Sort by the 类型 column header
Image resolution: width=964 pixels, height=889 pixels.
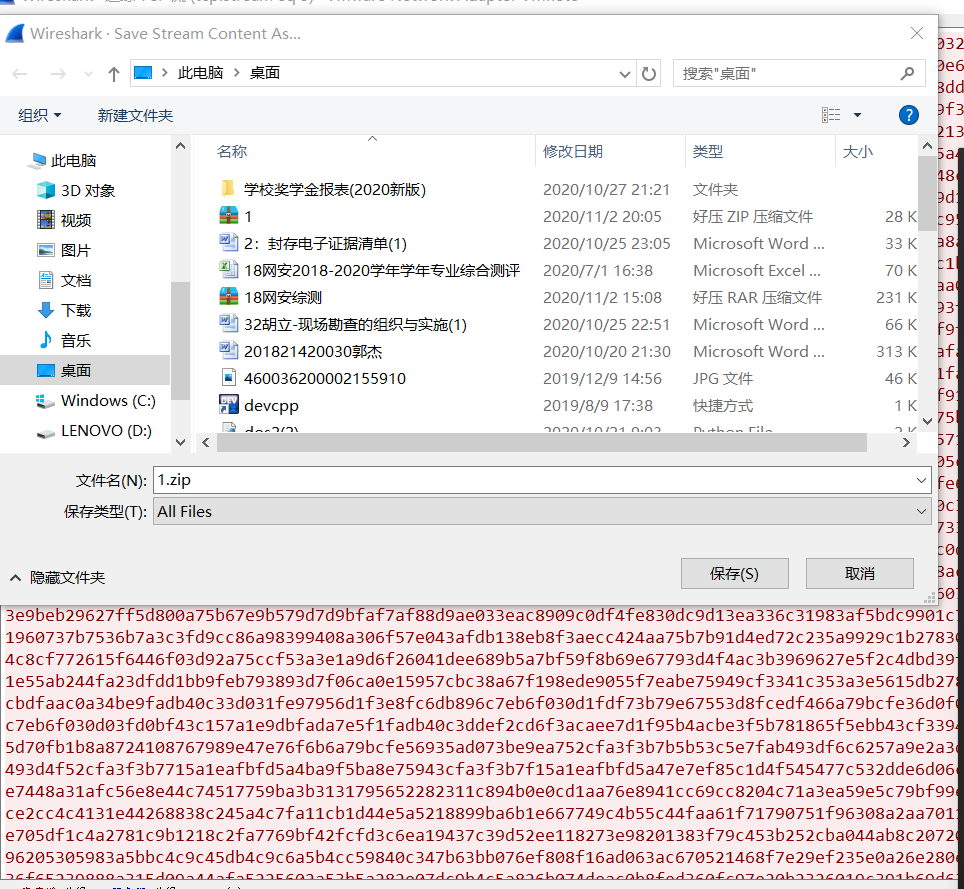point(708,152)
